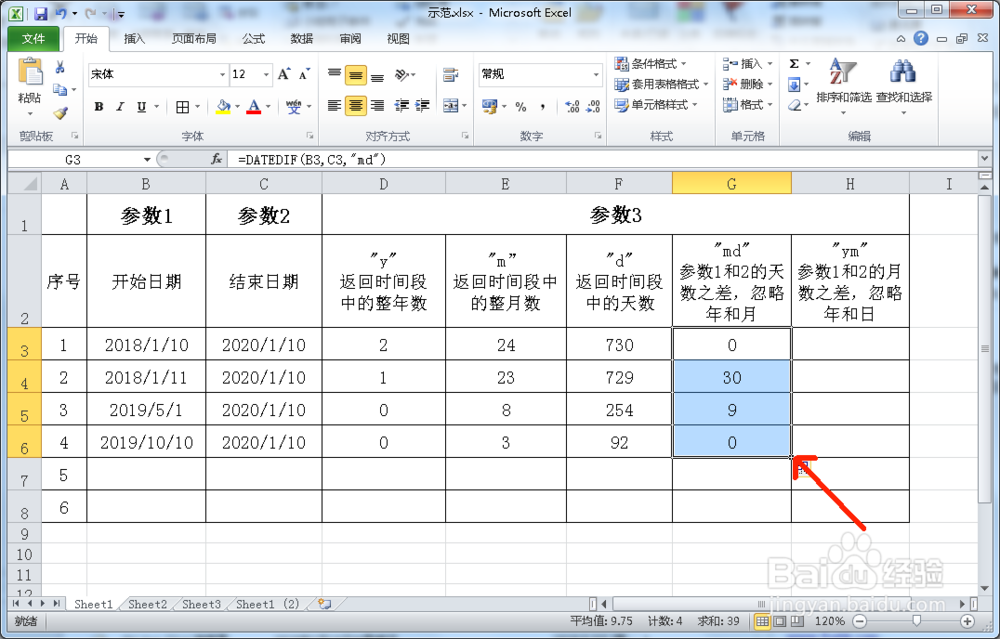Toggle underline formatting

[139, 104]
